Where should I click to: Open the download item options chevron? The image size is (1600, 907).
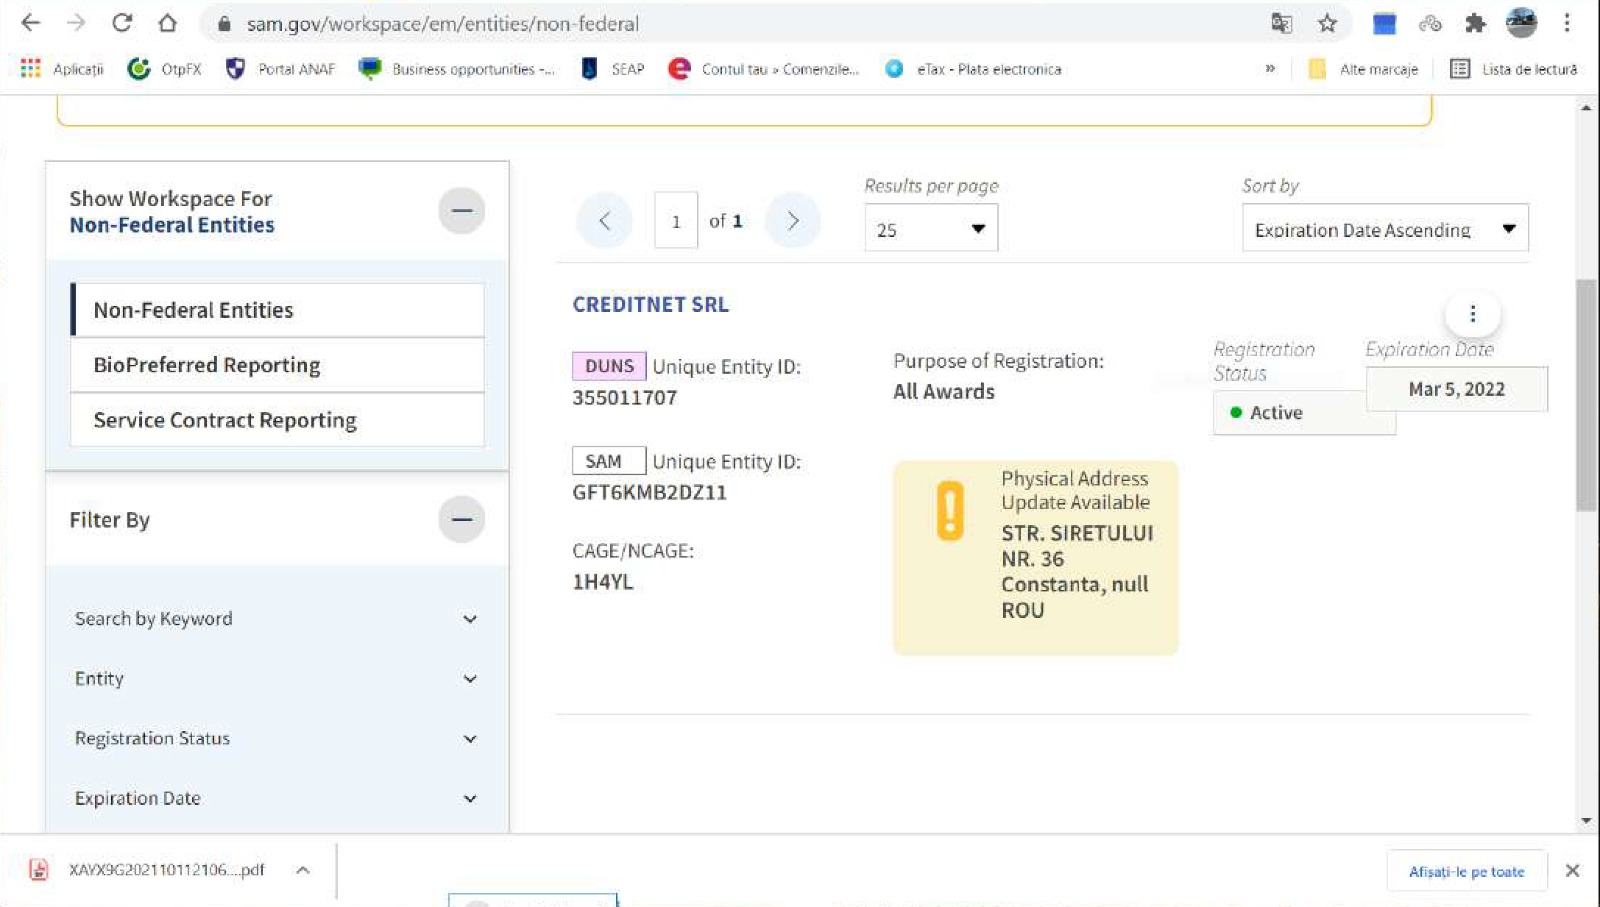pos(303,870)
